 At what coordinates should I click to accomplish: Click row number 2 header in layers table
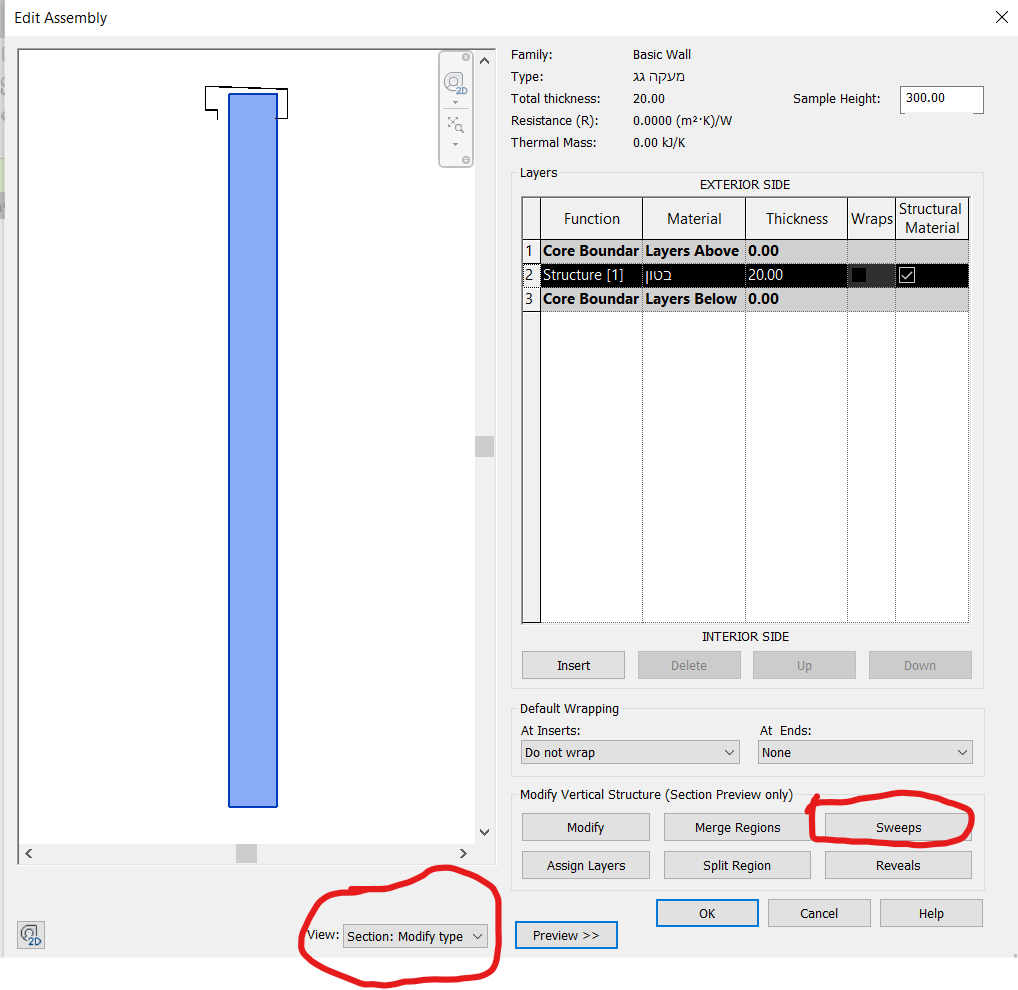[x=531, y=275]
